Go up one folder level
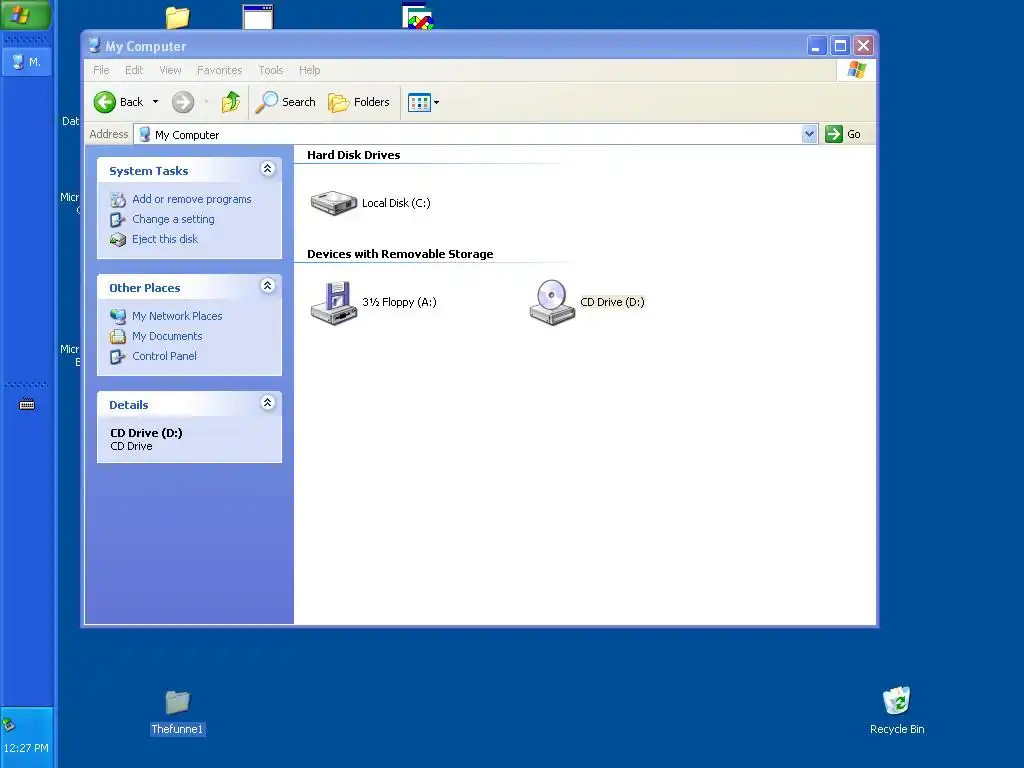Viewport: 1024px width, 768px height. click(x=231, y=102)
